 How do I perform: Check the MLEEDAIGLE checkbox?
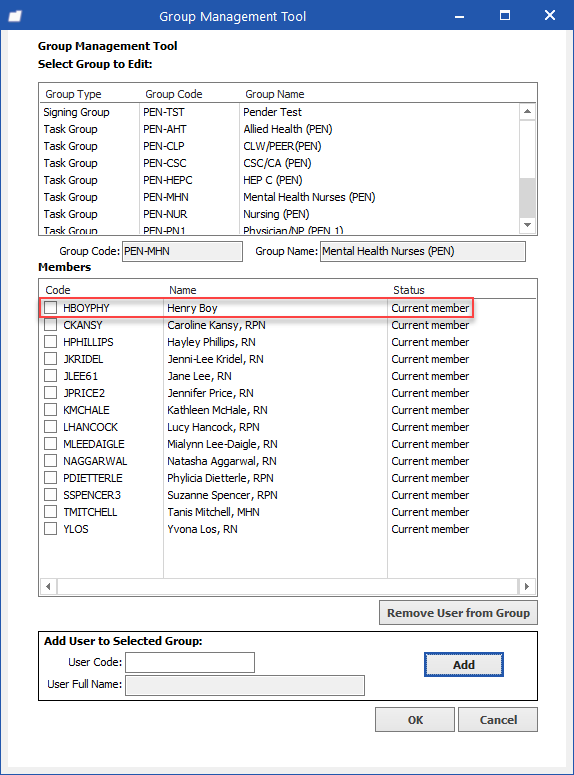click(50, 443)
